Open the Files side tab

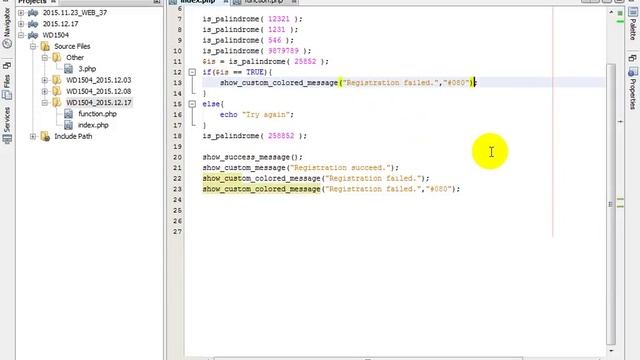point(7,87)
